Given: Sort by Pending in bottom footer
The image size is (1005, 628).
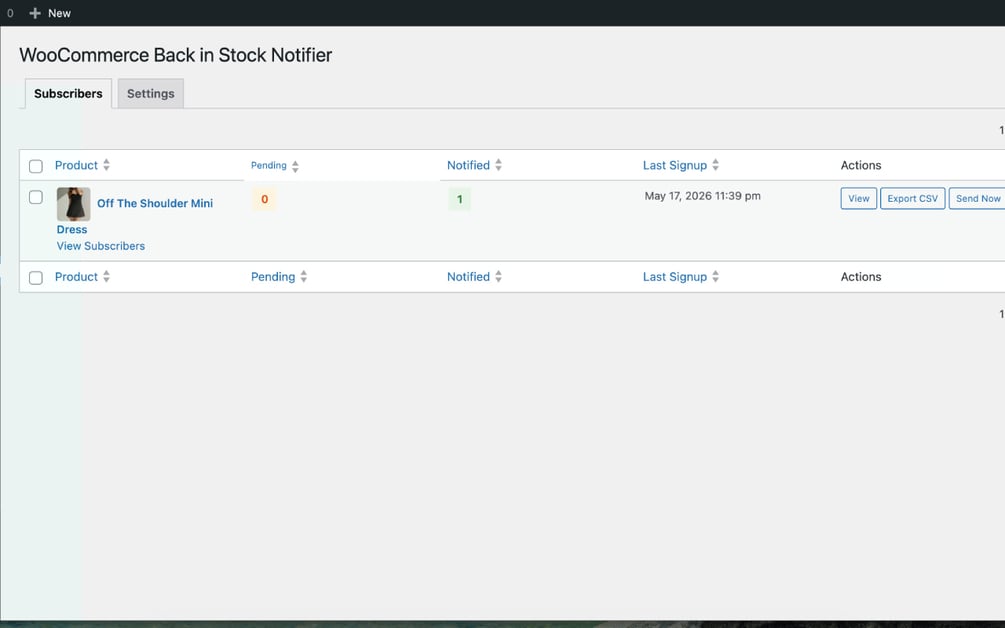Looking at the screenshot, I should tap(273, 277).
